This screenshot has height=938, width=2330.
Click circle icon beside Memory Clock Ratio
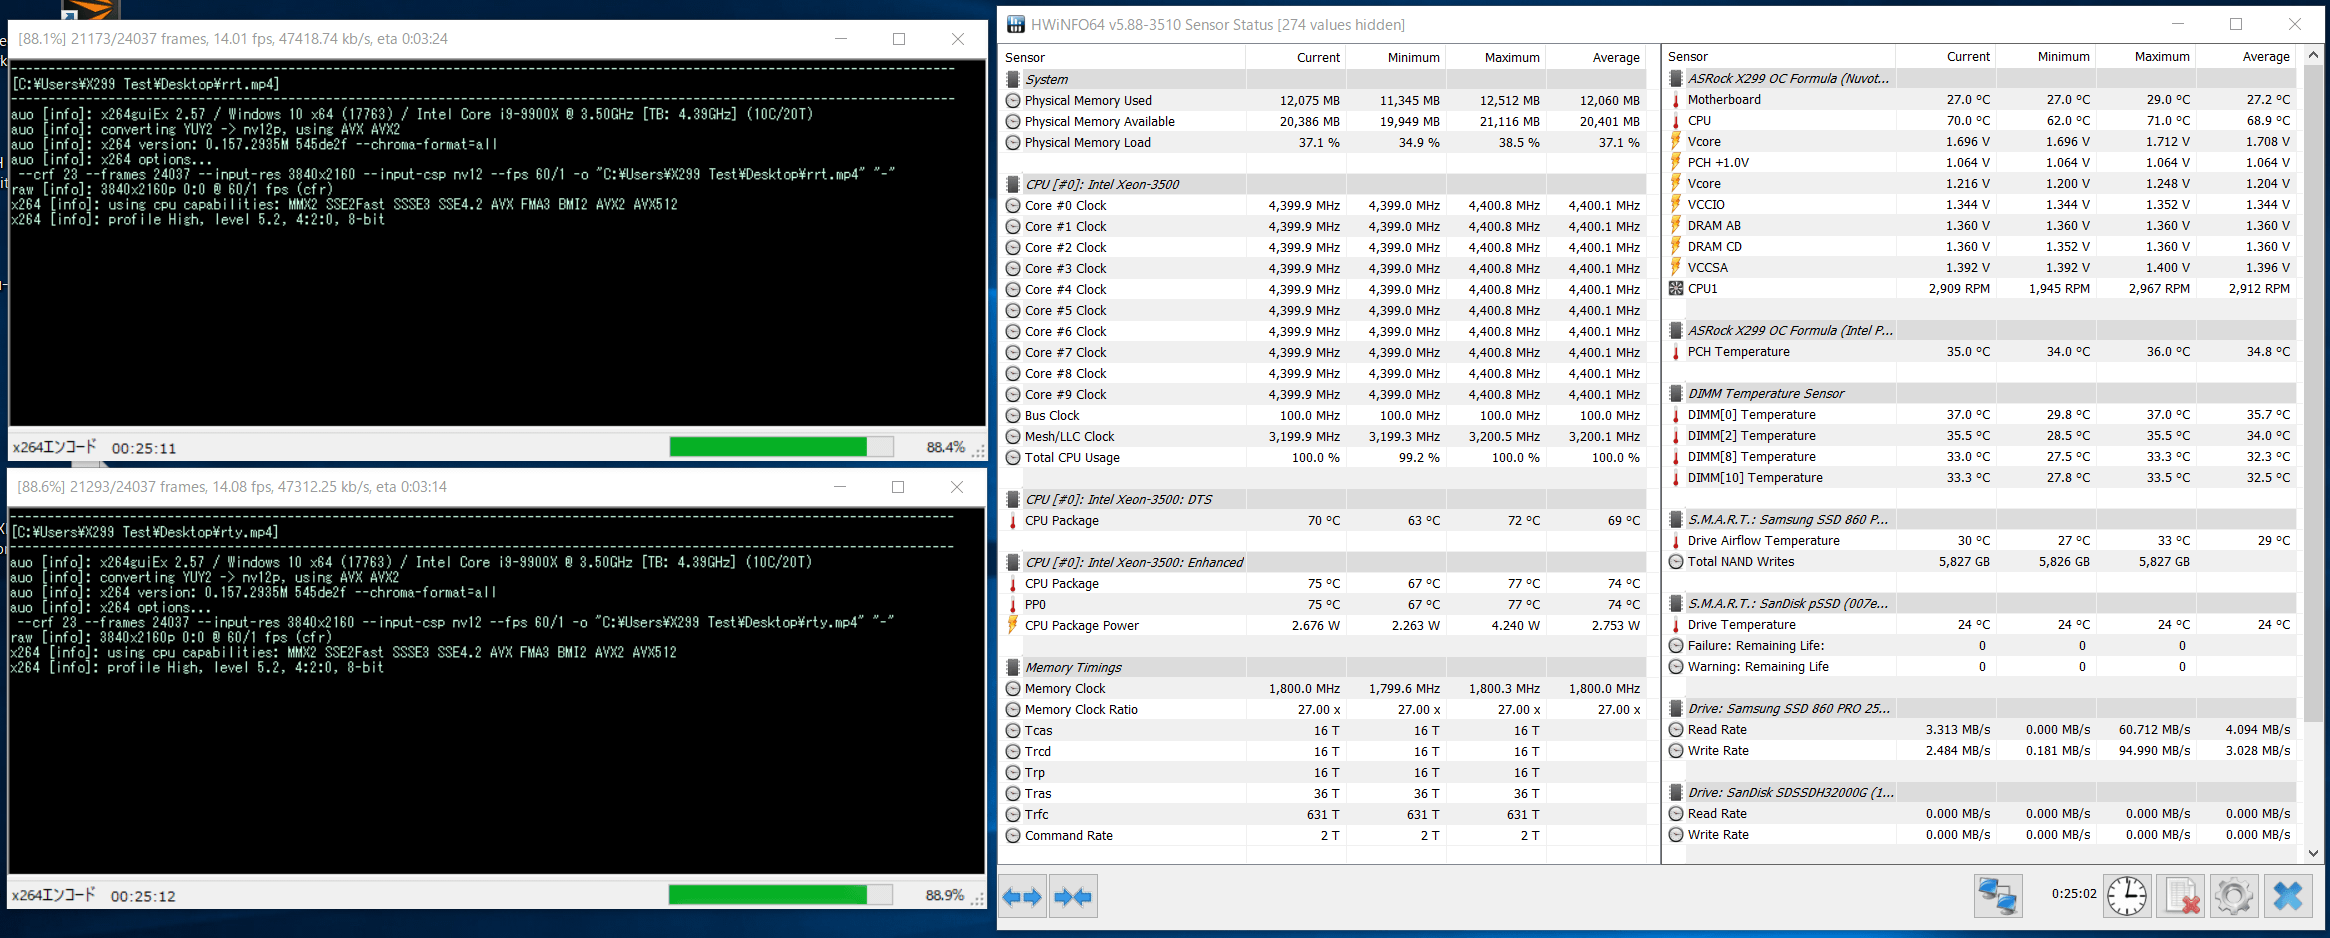tap(1013, 710)
